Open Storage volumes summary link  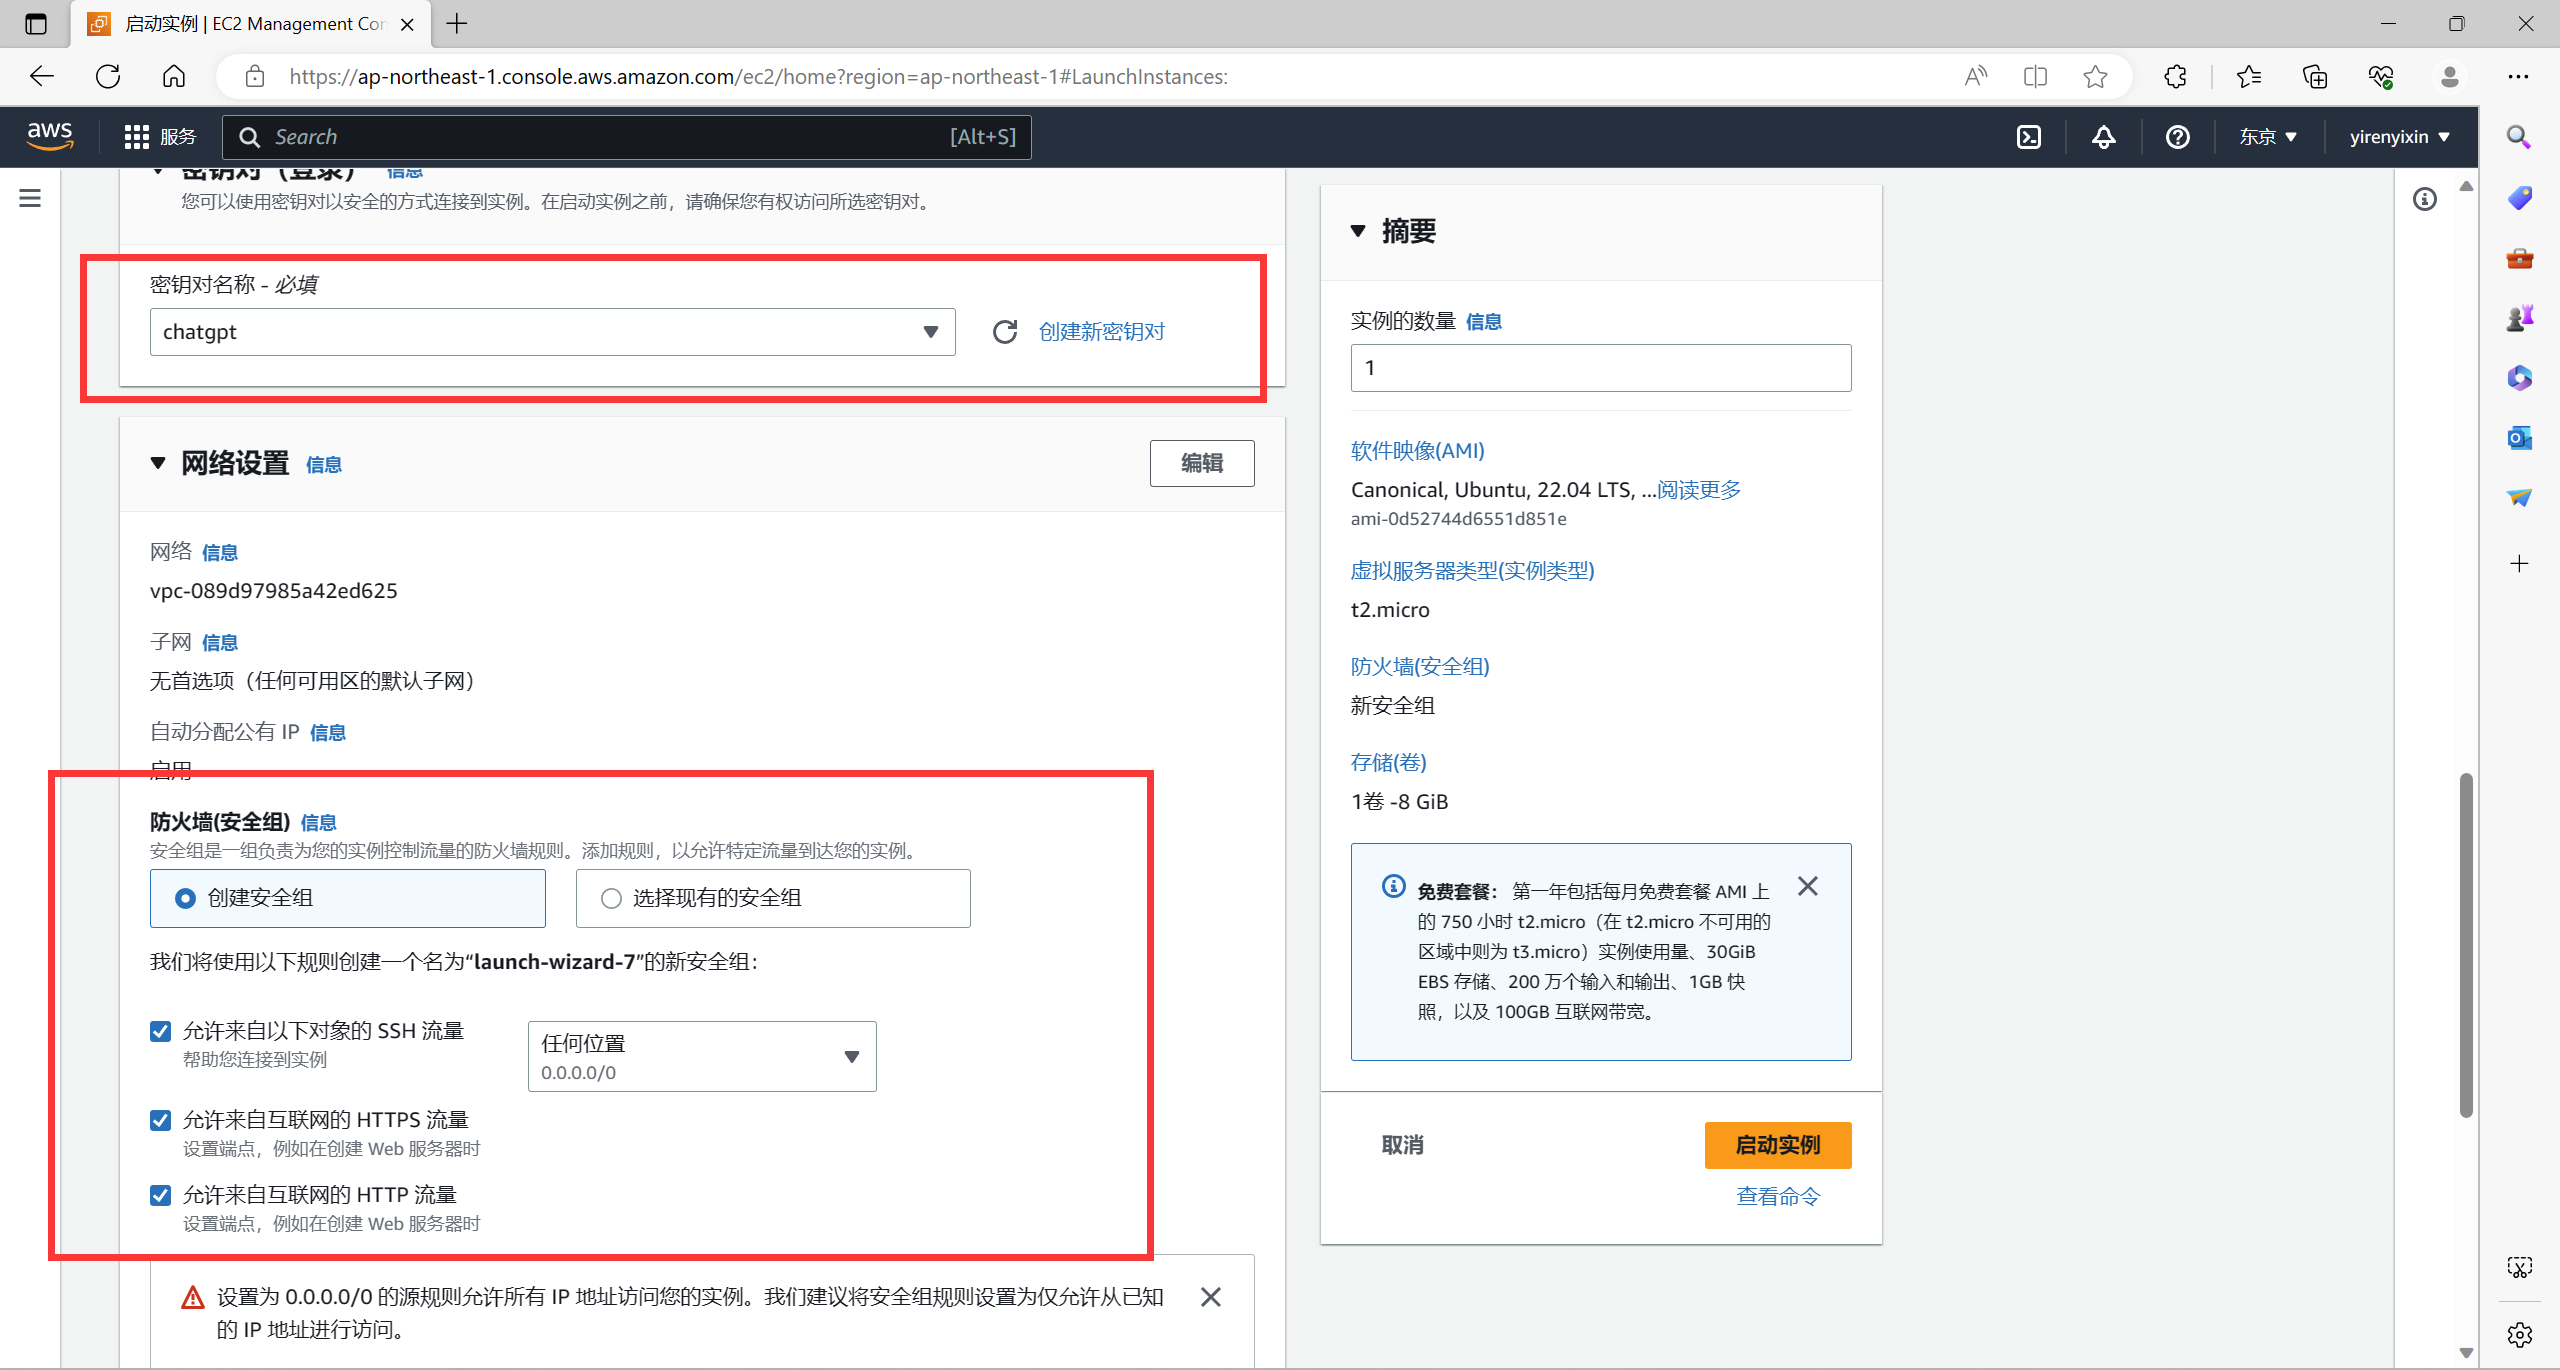coord(1389,763)
